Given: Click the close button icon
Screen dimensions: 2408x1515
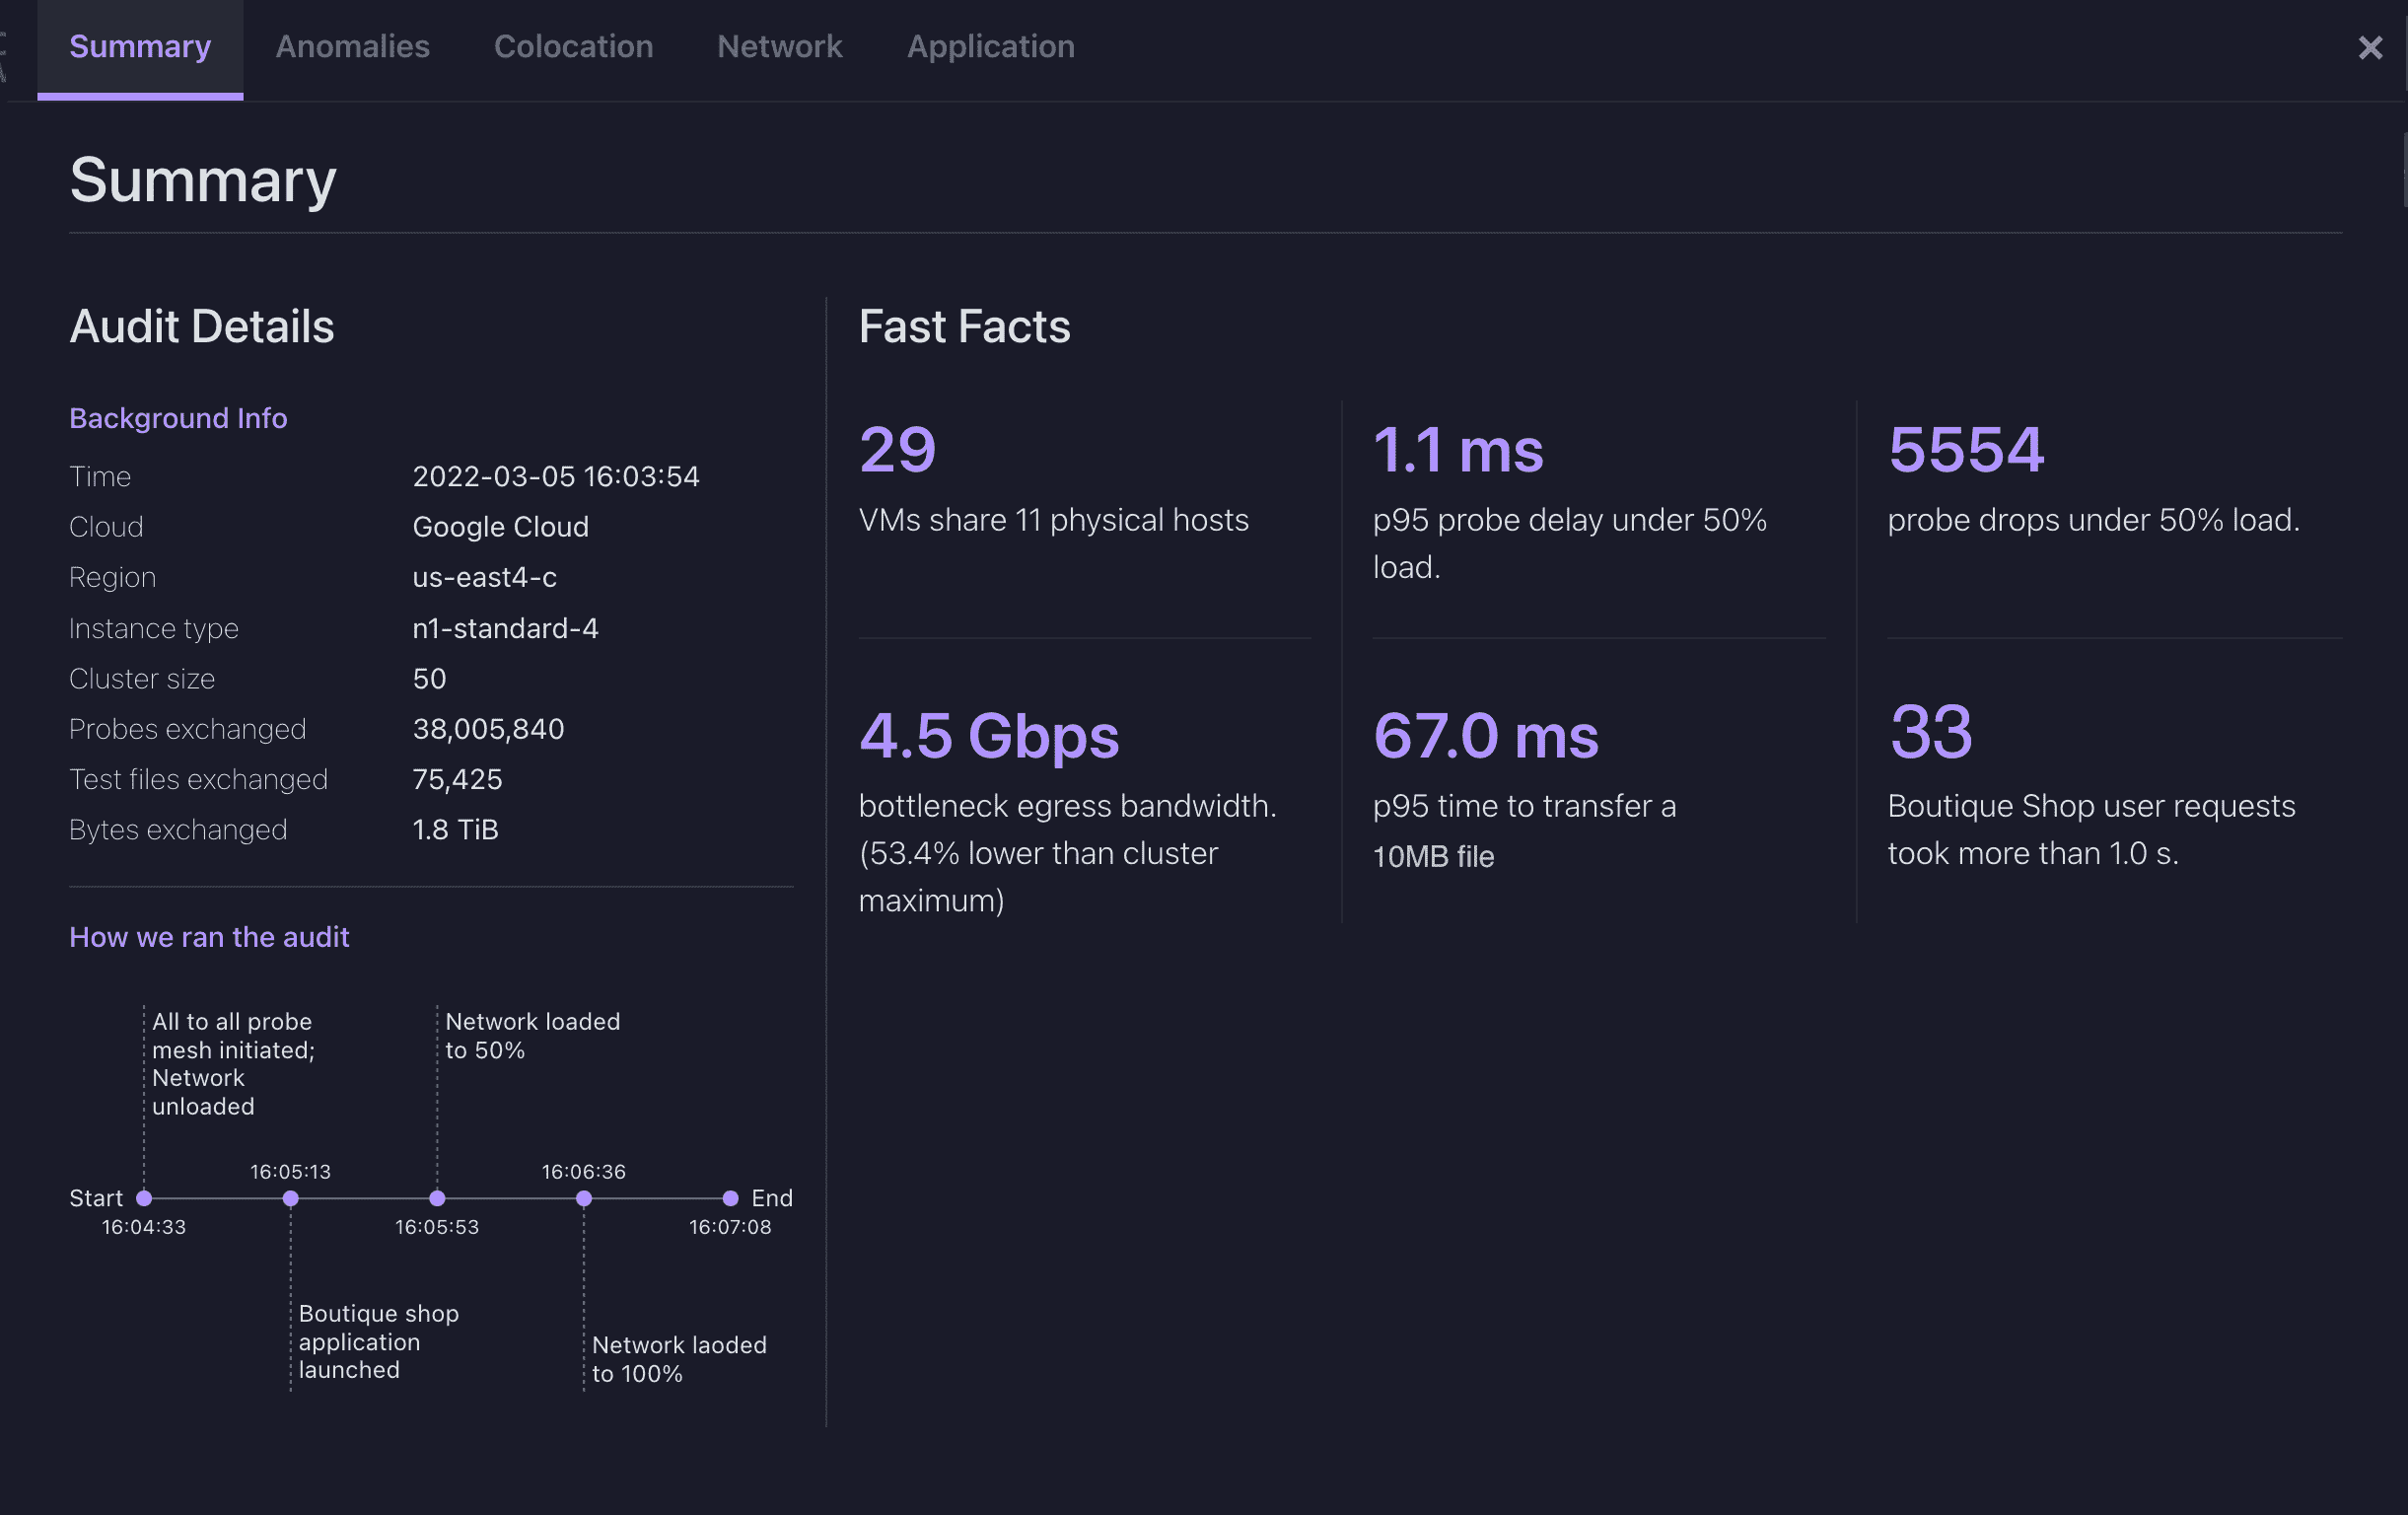Looking at the screenshot, I should pyautogui.click(x=2368, y=43).
